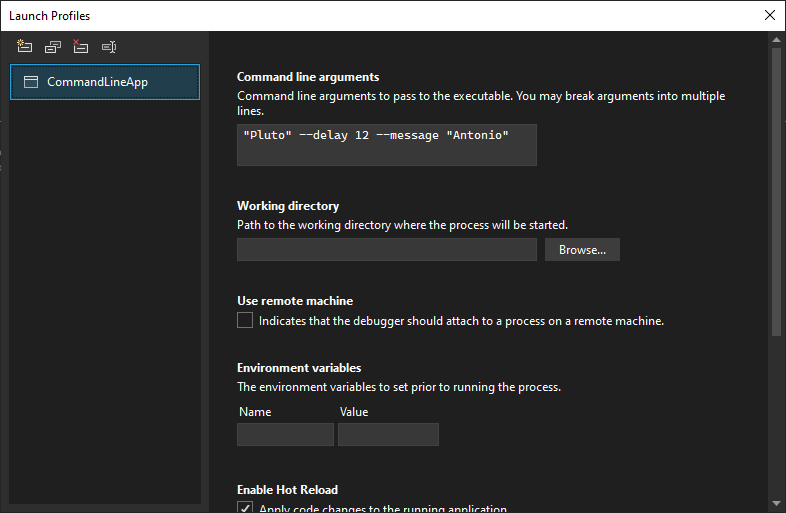Select the CommandLineApp launch profile
Viewport: 786px width, 513px height.
click(105, 82)
